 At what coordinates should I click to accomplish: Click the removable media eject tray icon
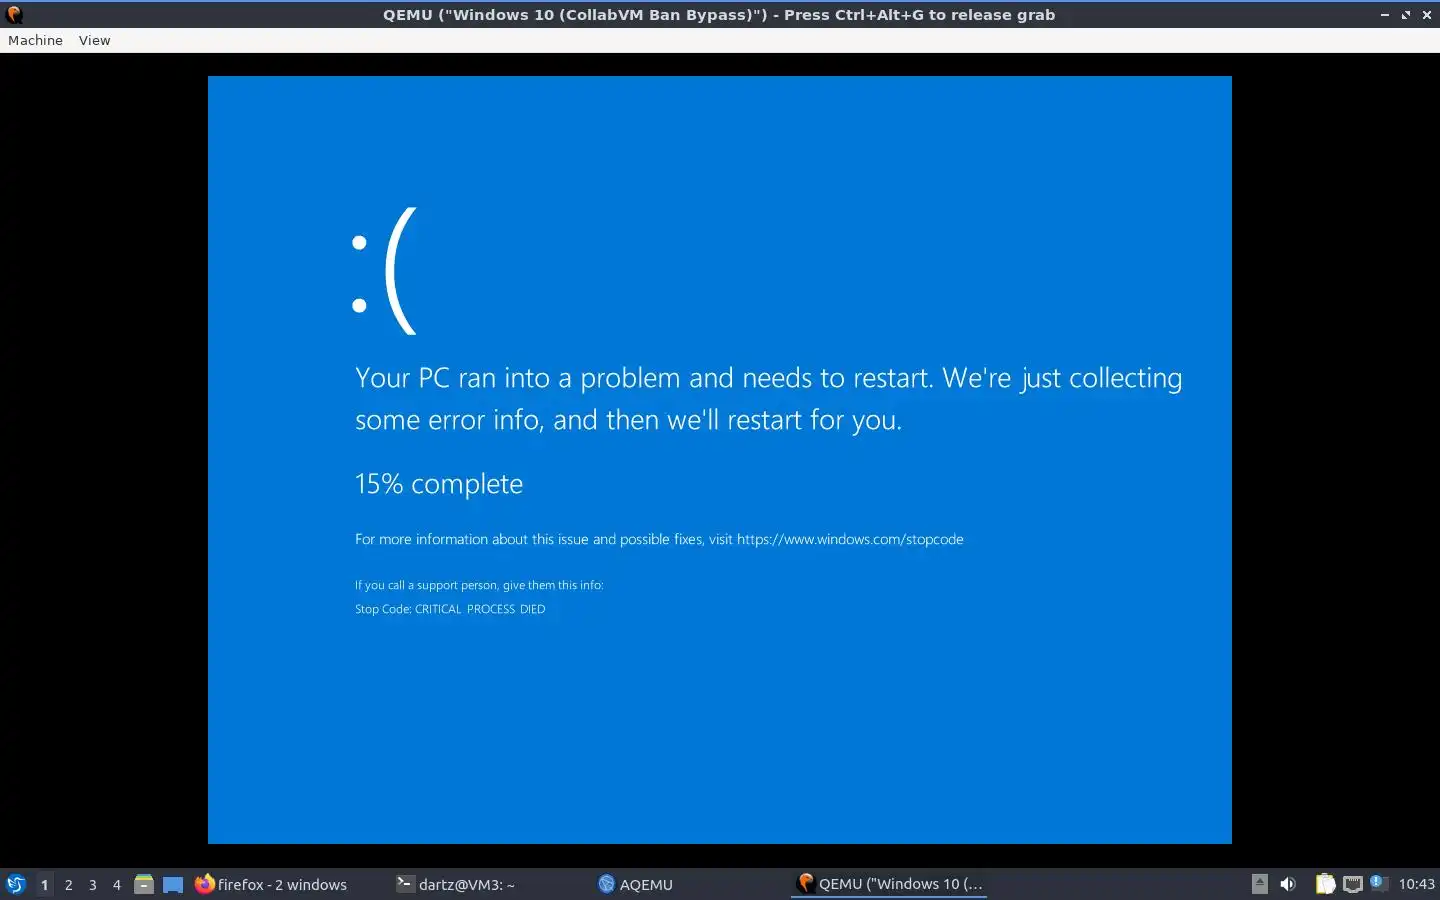click(x=1260, y=884)
